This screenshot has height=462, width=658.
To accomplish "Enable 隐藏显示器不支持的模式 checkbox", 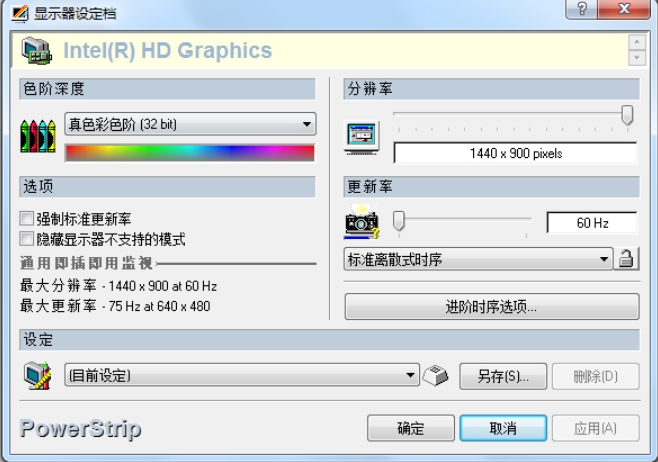I will click(x=26, y=239).
